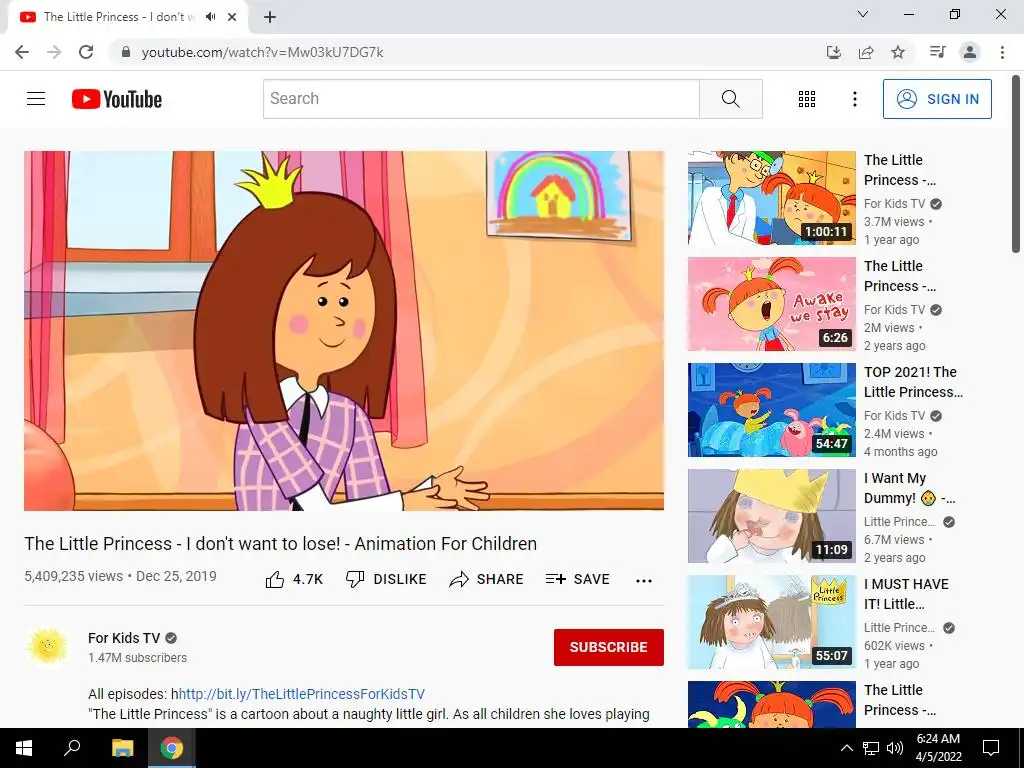This screenshot has width=1024, height=768.
Task: Show hidden system tray icons
Action: [846, 748]
